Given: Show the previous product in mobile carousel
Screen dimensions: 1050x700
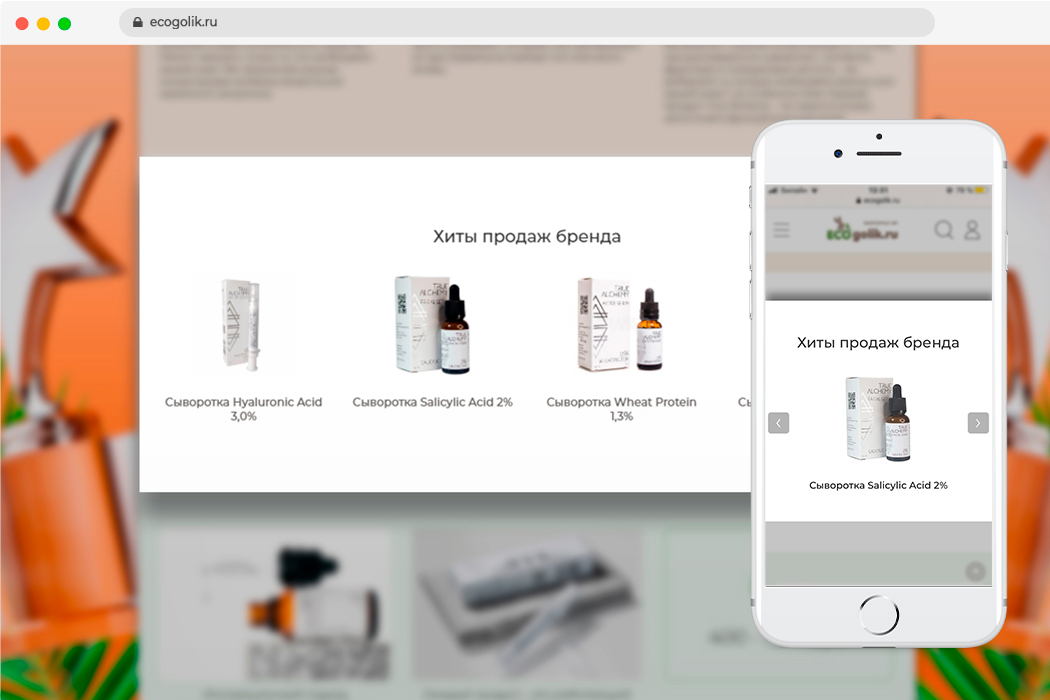Looking at the screenshot, I should [779, 423].
